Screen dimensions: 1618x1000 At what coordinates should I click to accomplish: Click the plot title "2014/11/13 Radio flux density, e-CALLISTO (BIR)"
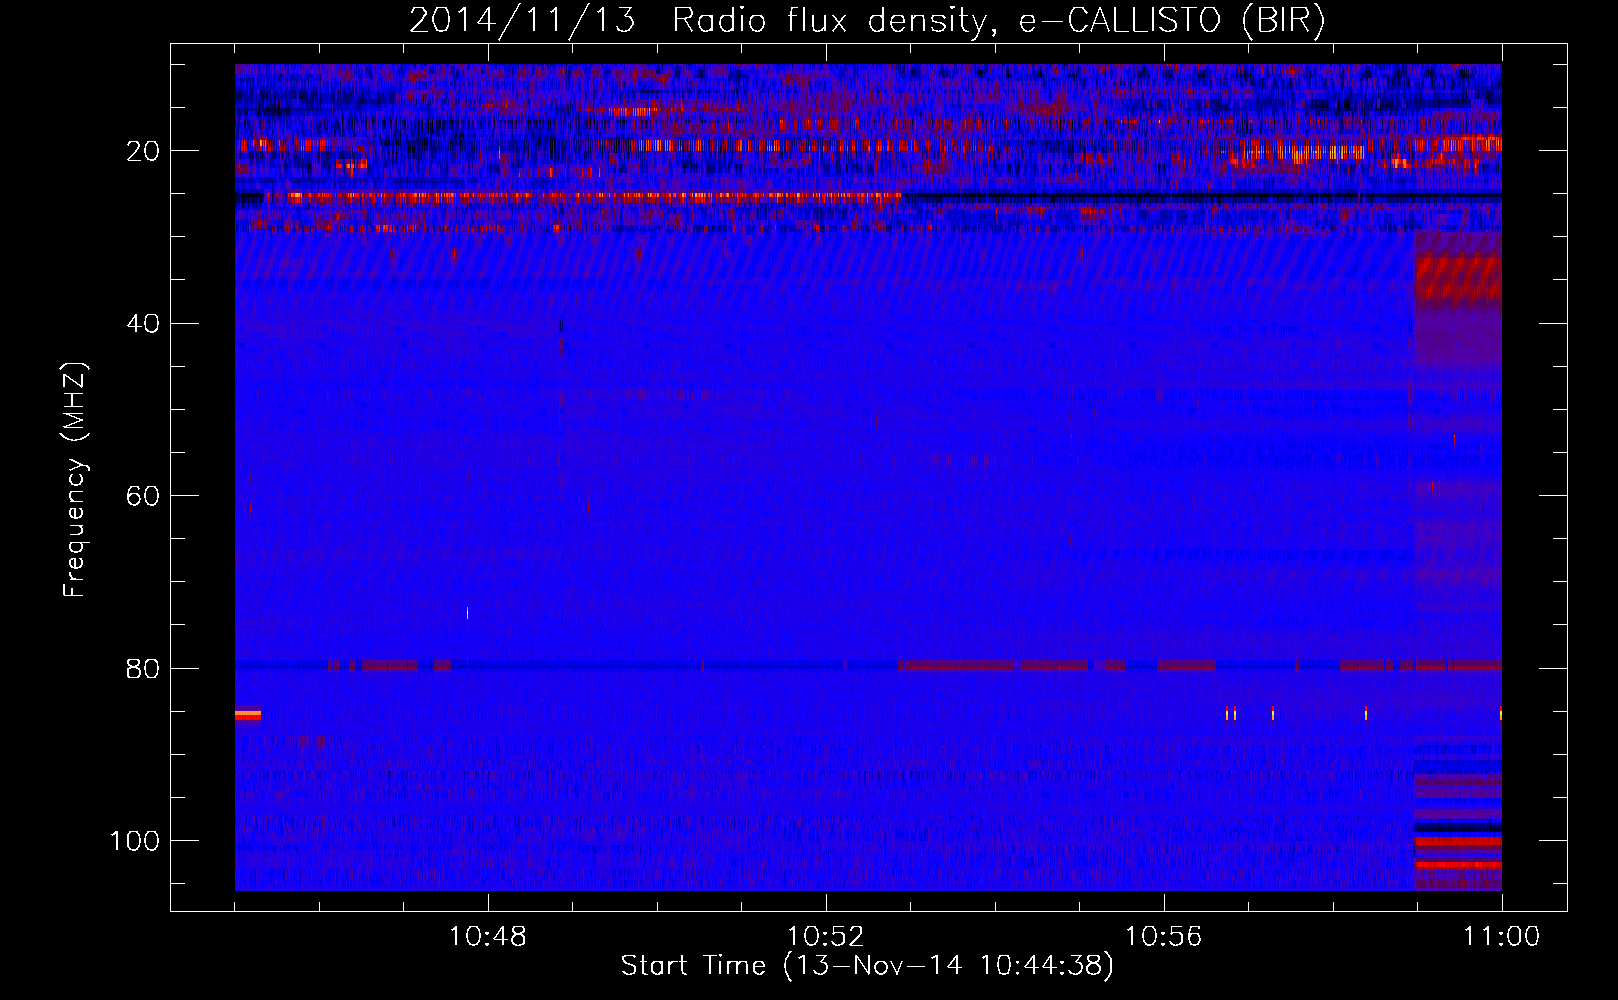tap(867, 21)
